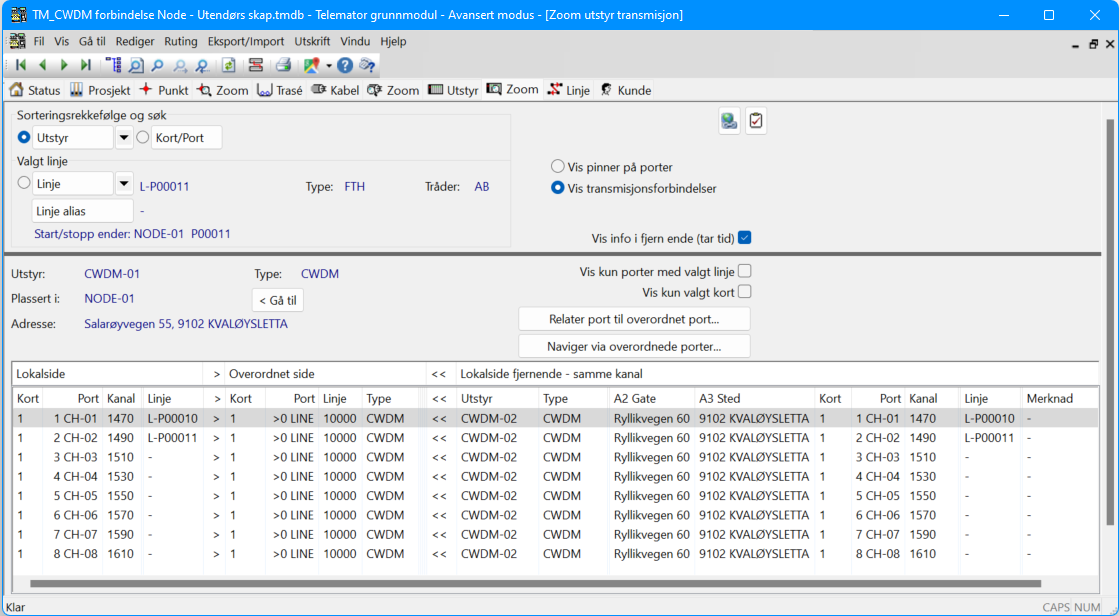Select row with port 8 CH-08
The width and height of the screenshot is (1120, 616).
pos(555,553)
